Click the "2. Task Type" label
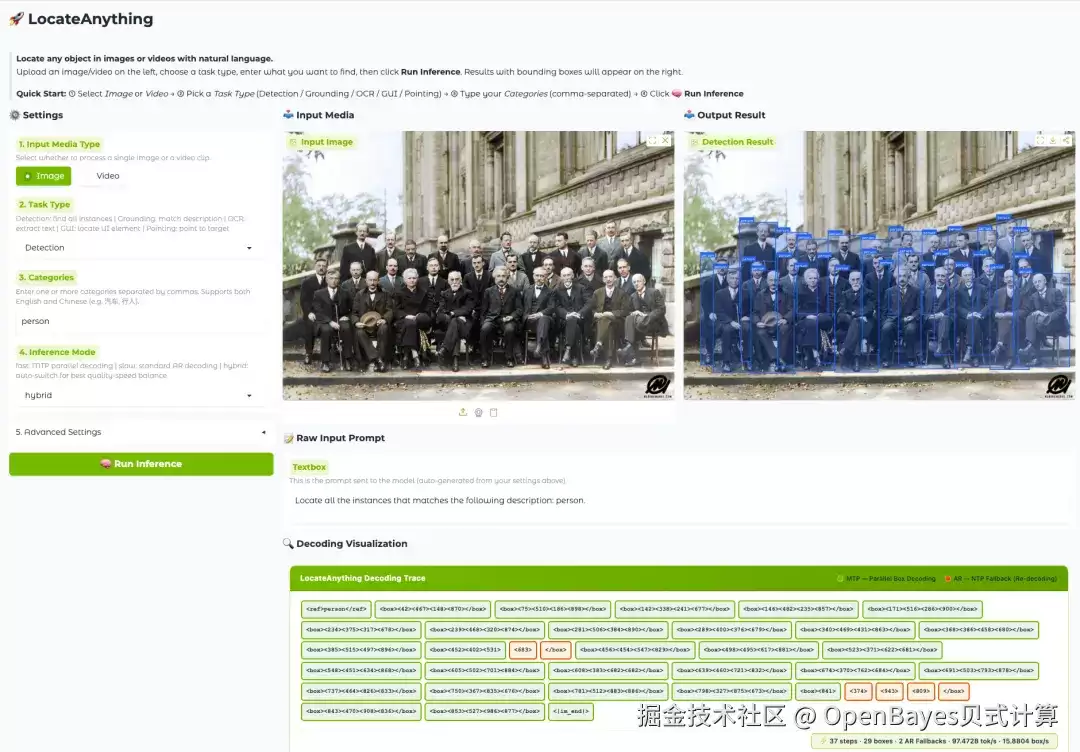 tap(44, 205)
